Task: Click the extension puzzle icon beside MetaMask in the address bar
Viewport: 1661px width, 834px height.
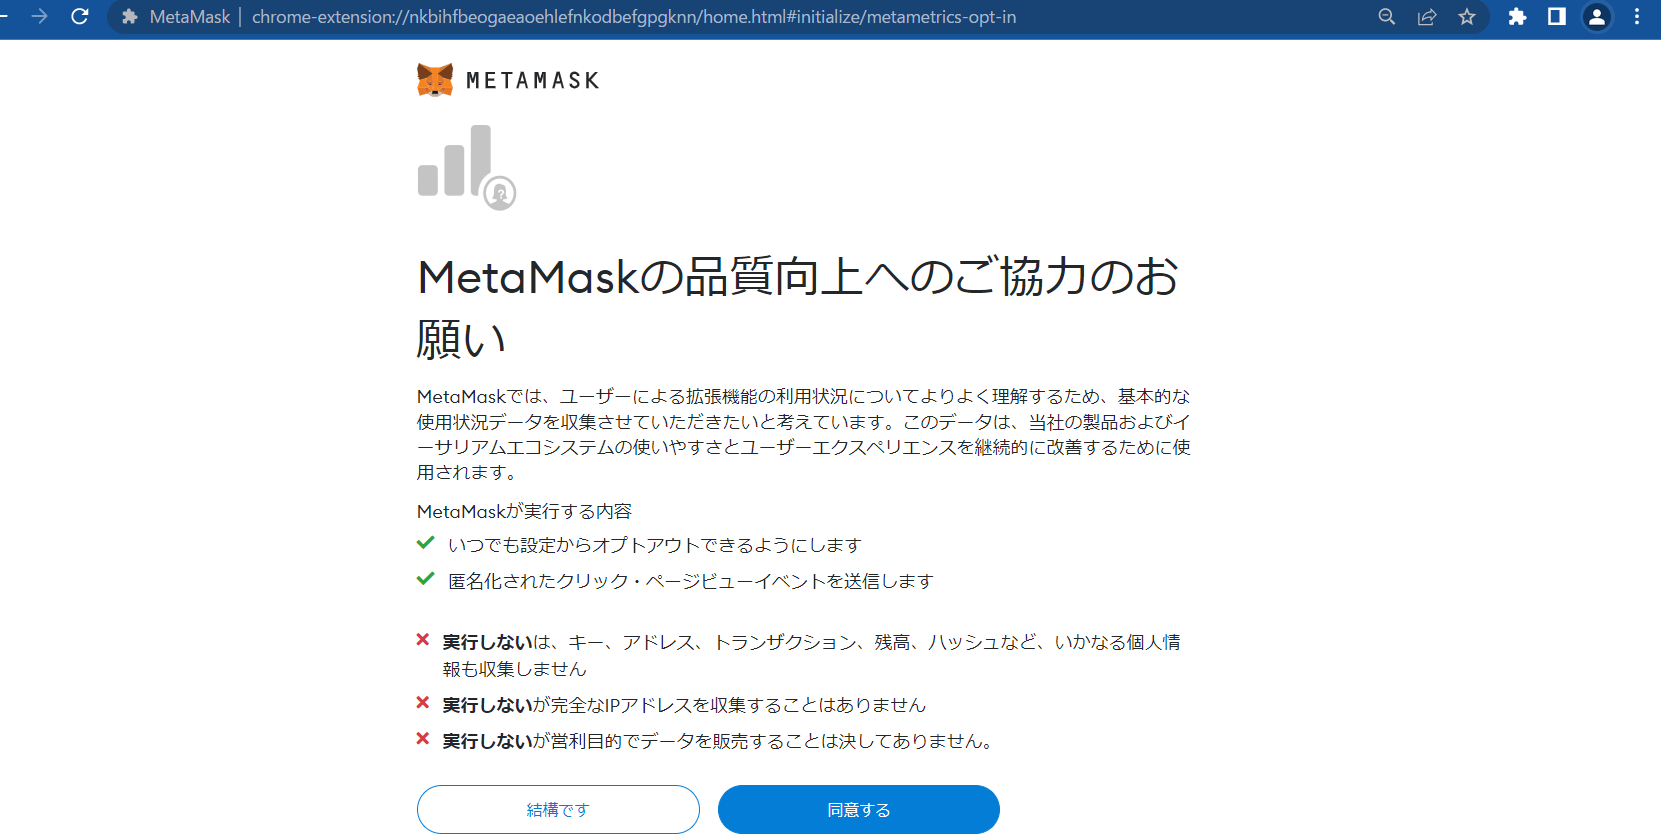Action: click(129, 17)
